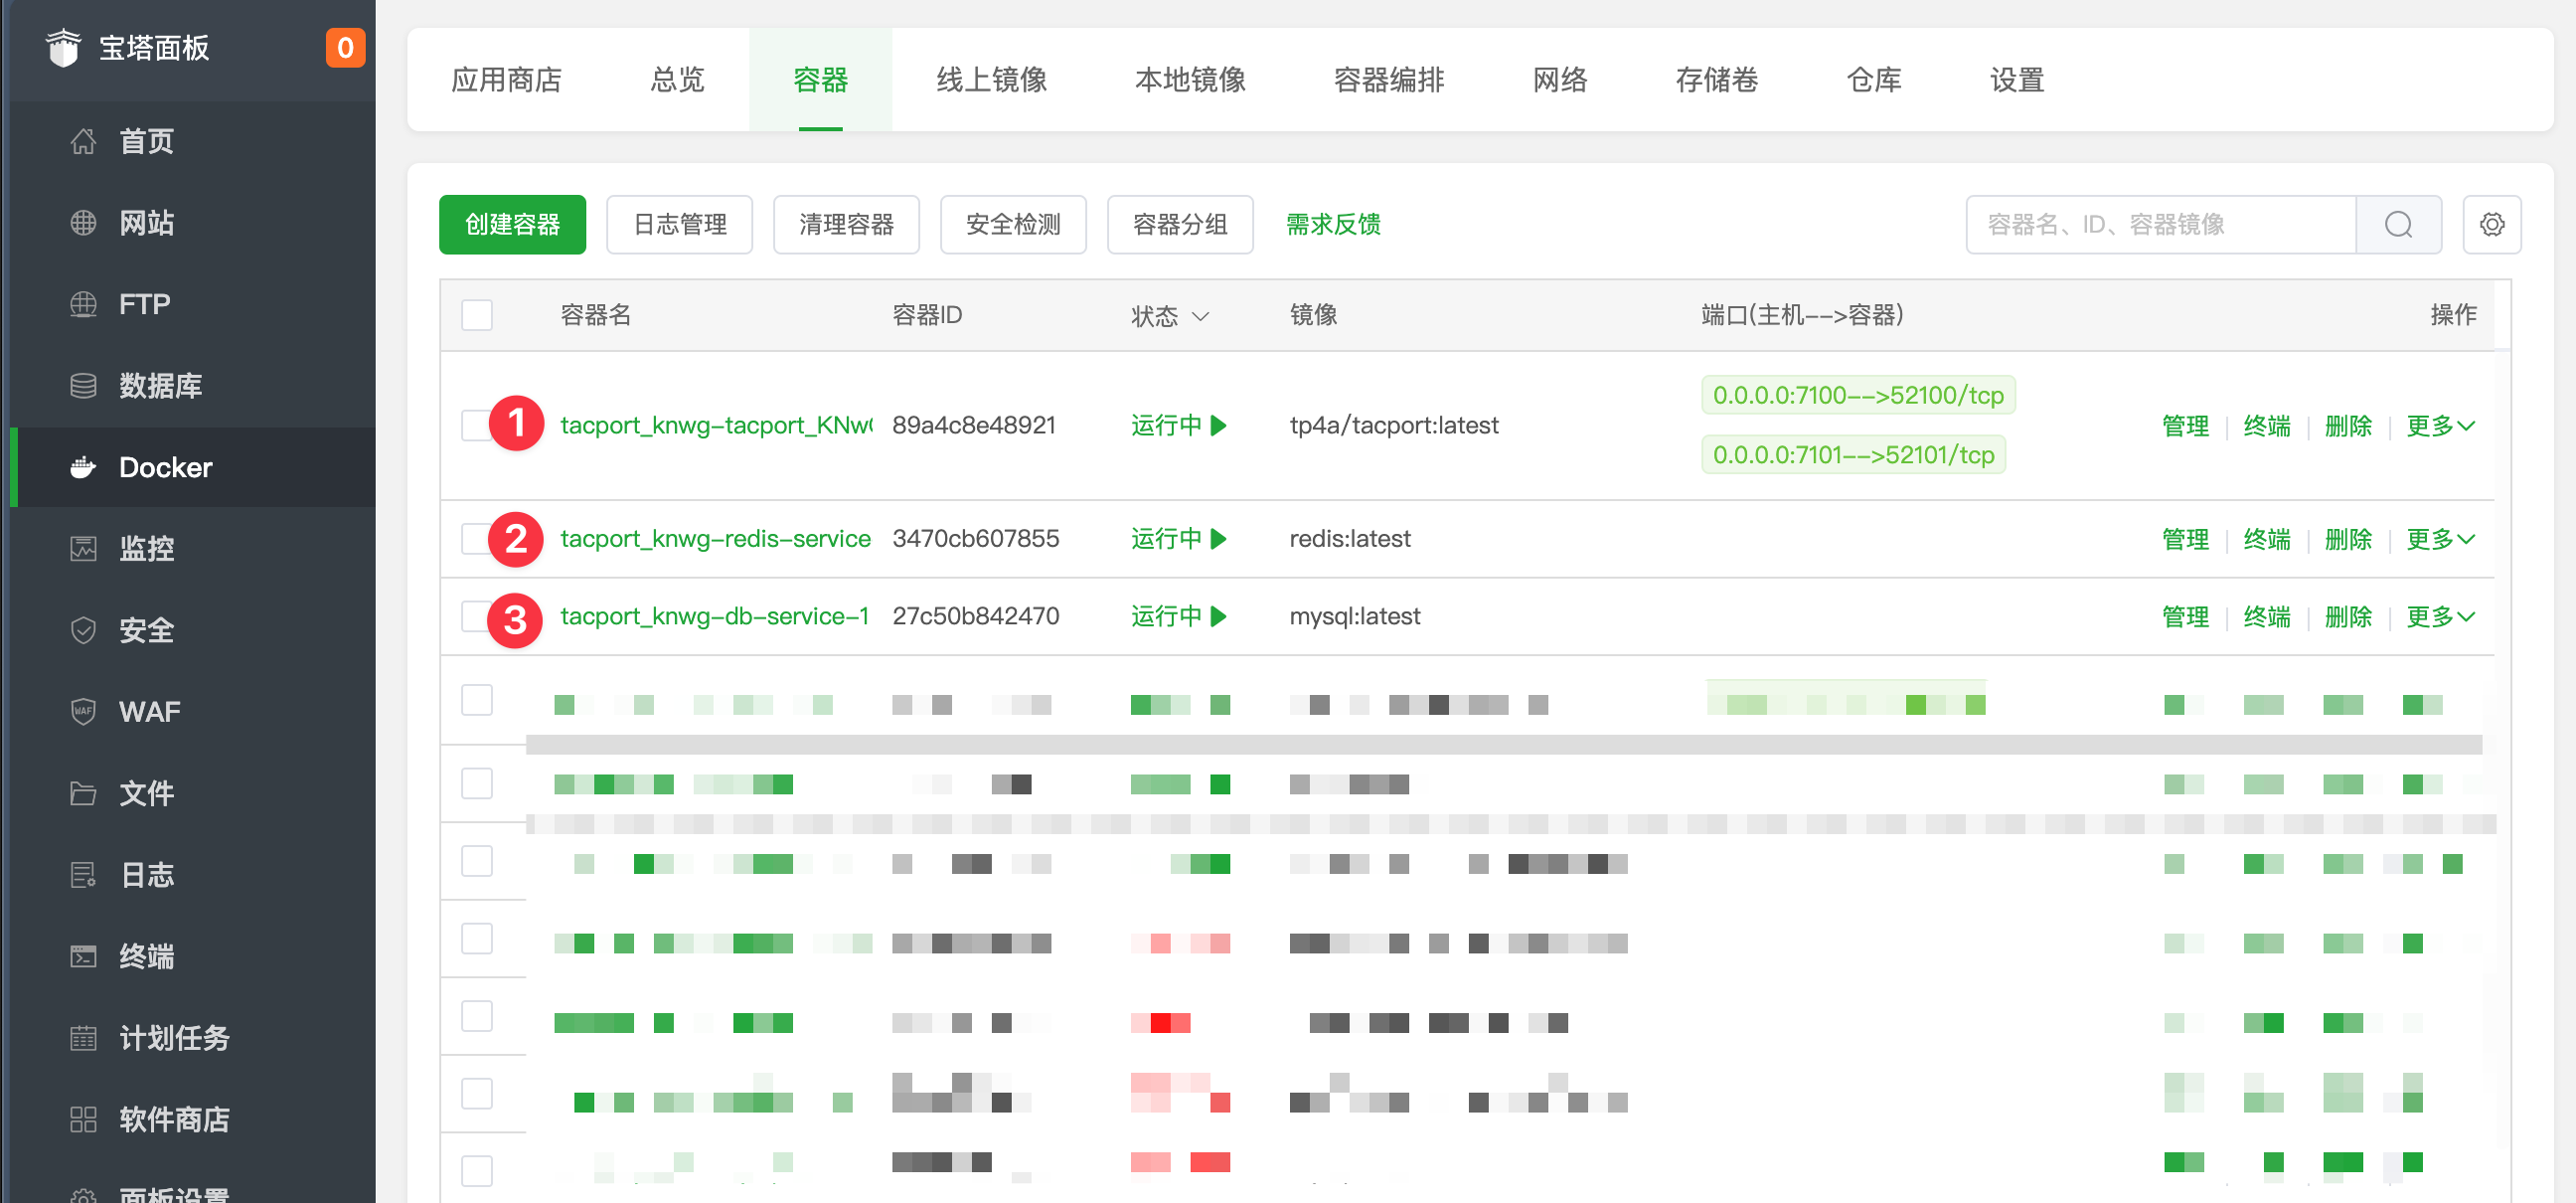Open the 仓库 tab
Screen dimensions: 2576x1203
(1874, 80)
